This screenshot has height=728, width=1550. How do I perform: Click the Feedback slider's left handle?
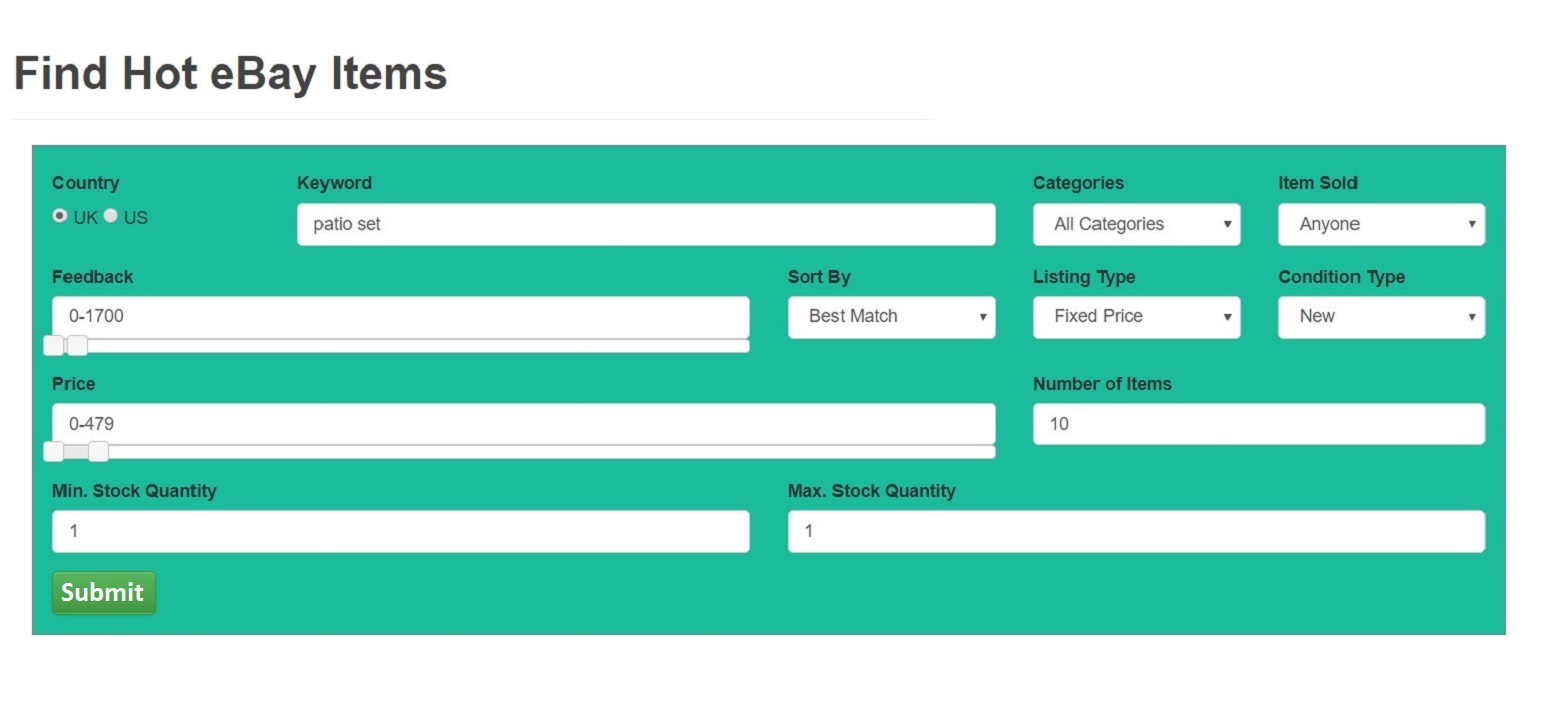tap(54, 346)
